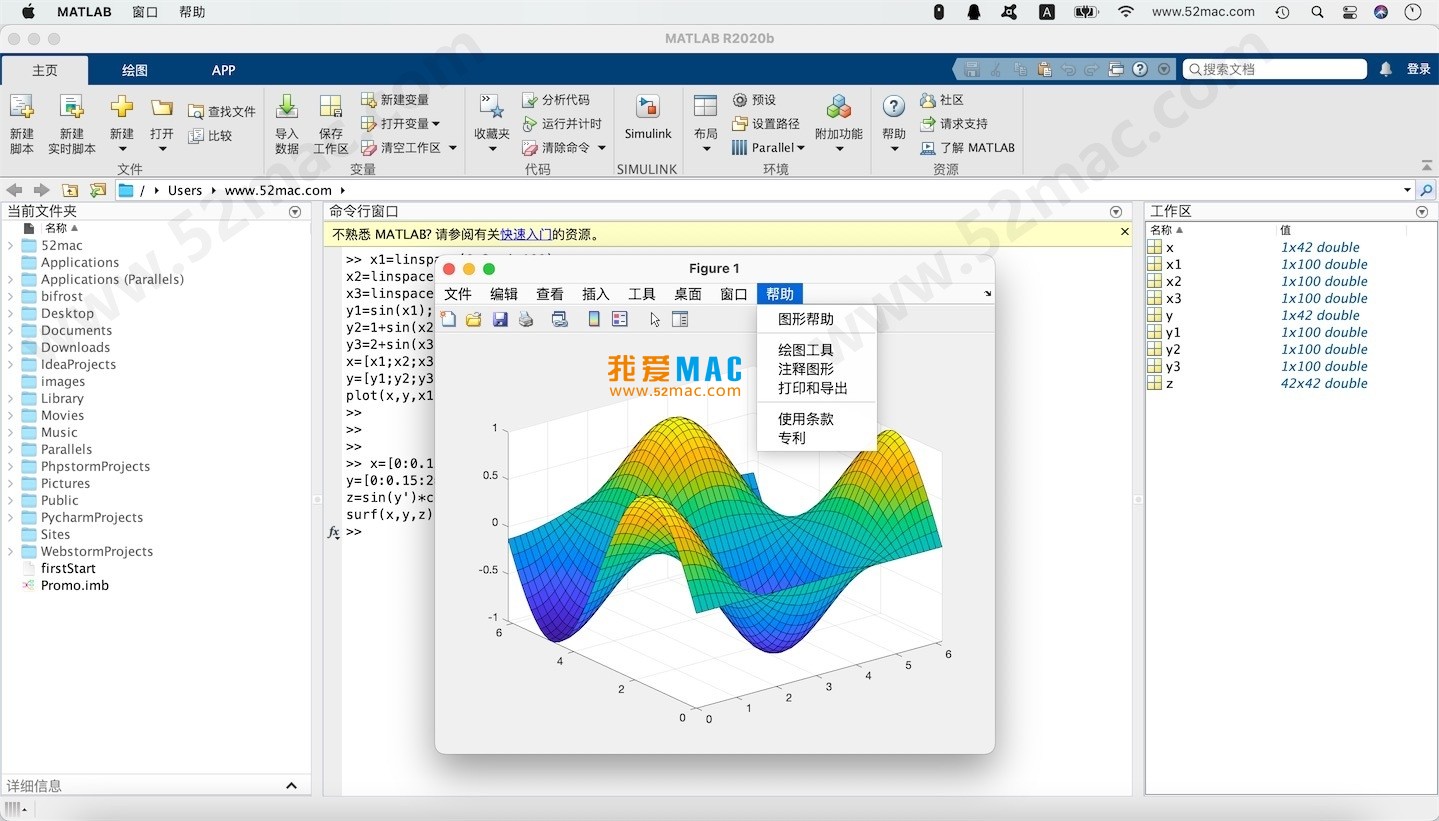Click Compare (比较) in the file section
The height and width of the screenshot is (821, 1439).
[210, 136]
